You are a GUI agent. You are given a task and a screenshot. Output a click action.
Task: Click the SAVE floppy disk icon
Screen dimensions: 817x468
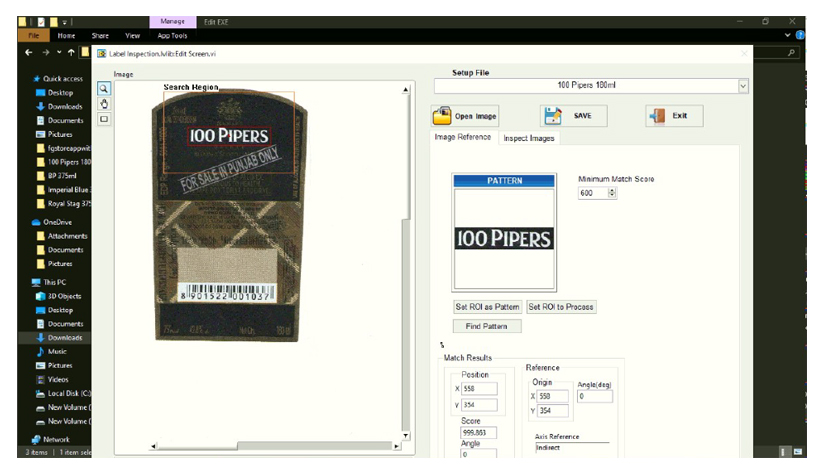pos(554,116)
